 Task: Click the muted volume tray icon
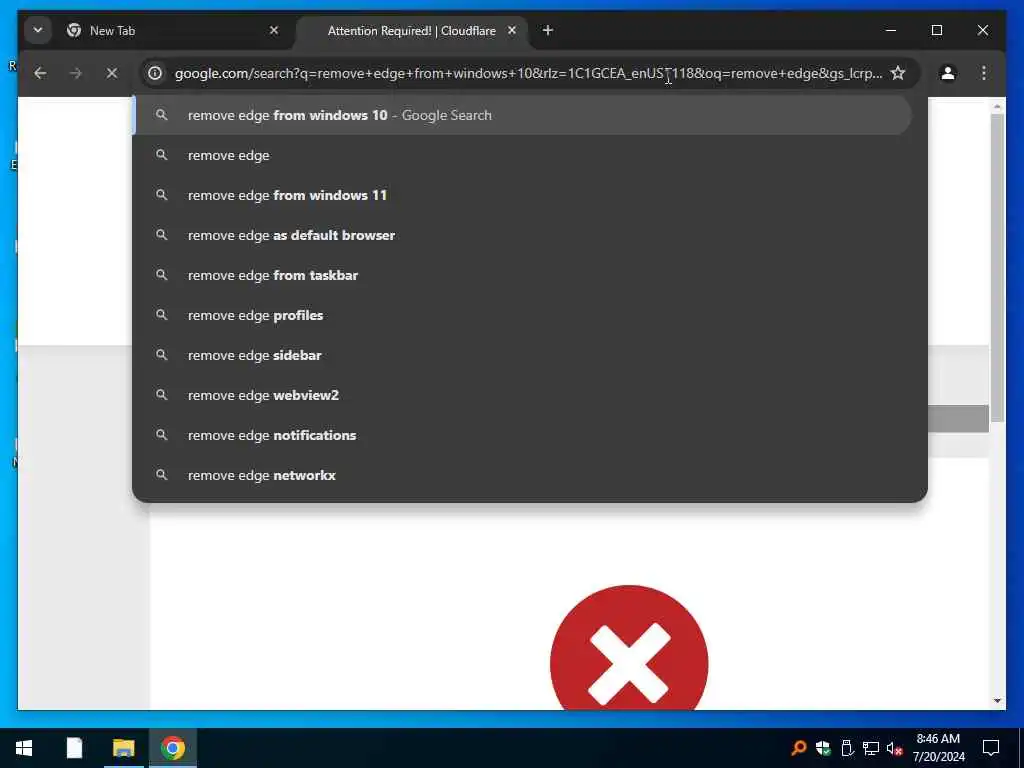pyautogui.click(x=895, y=748)
